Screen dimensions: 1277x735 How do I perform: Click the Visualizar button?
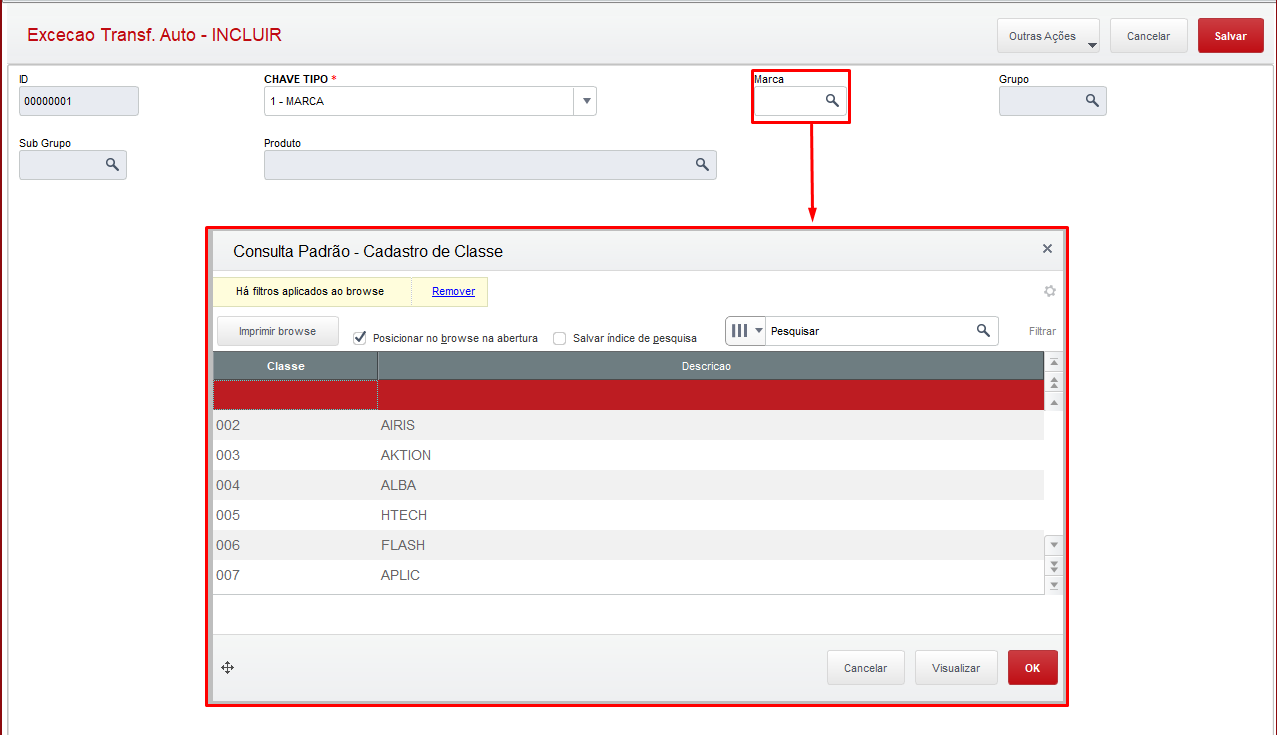956,668
